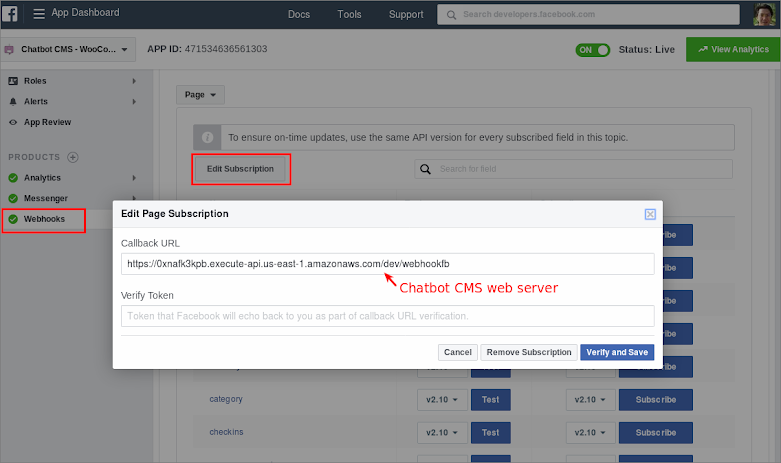Select the APP ID number text
The image size is (781, 463).
click(x=226, y=49)
